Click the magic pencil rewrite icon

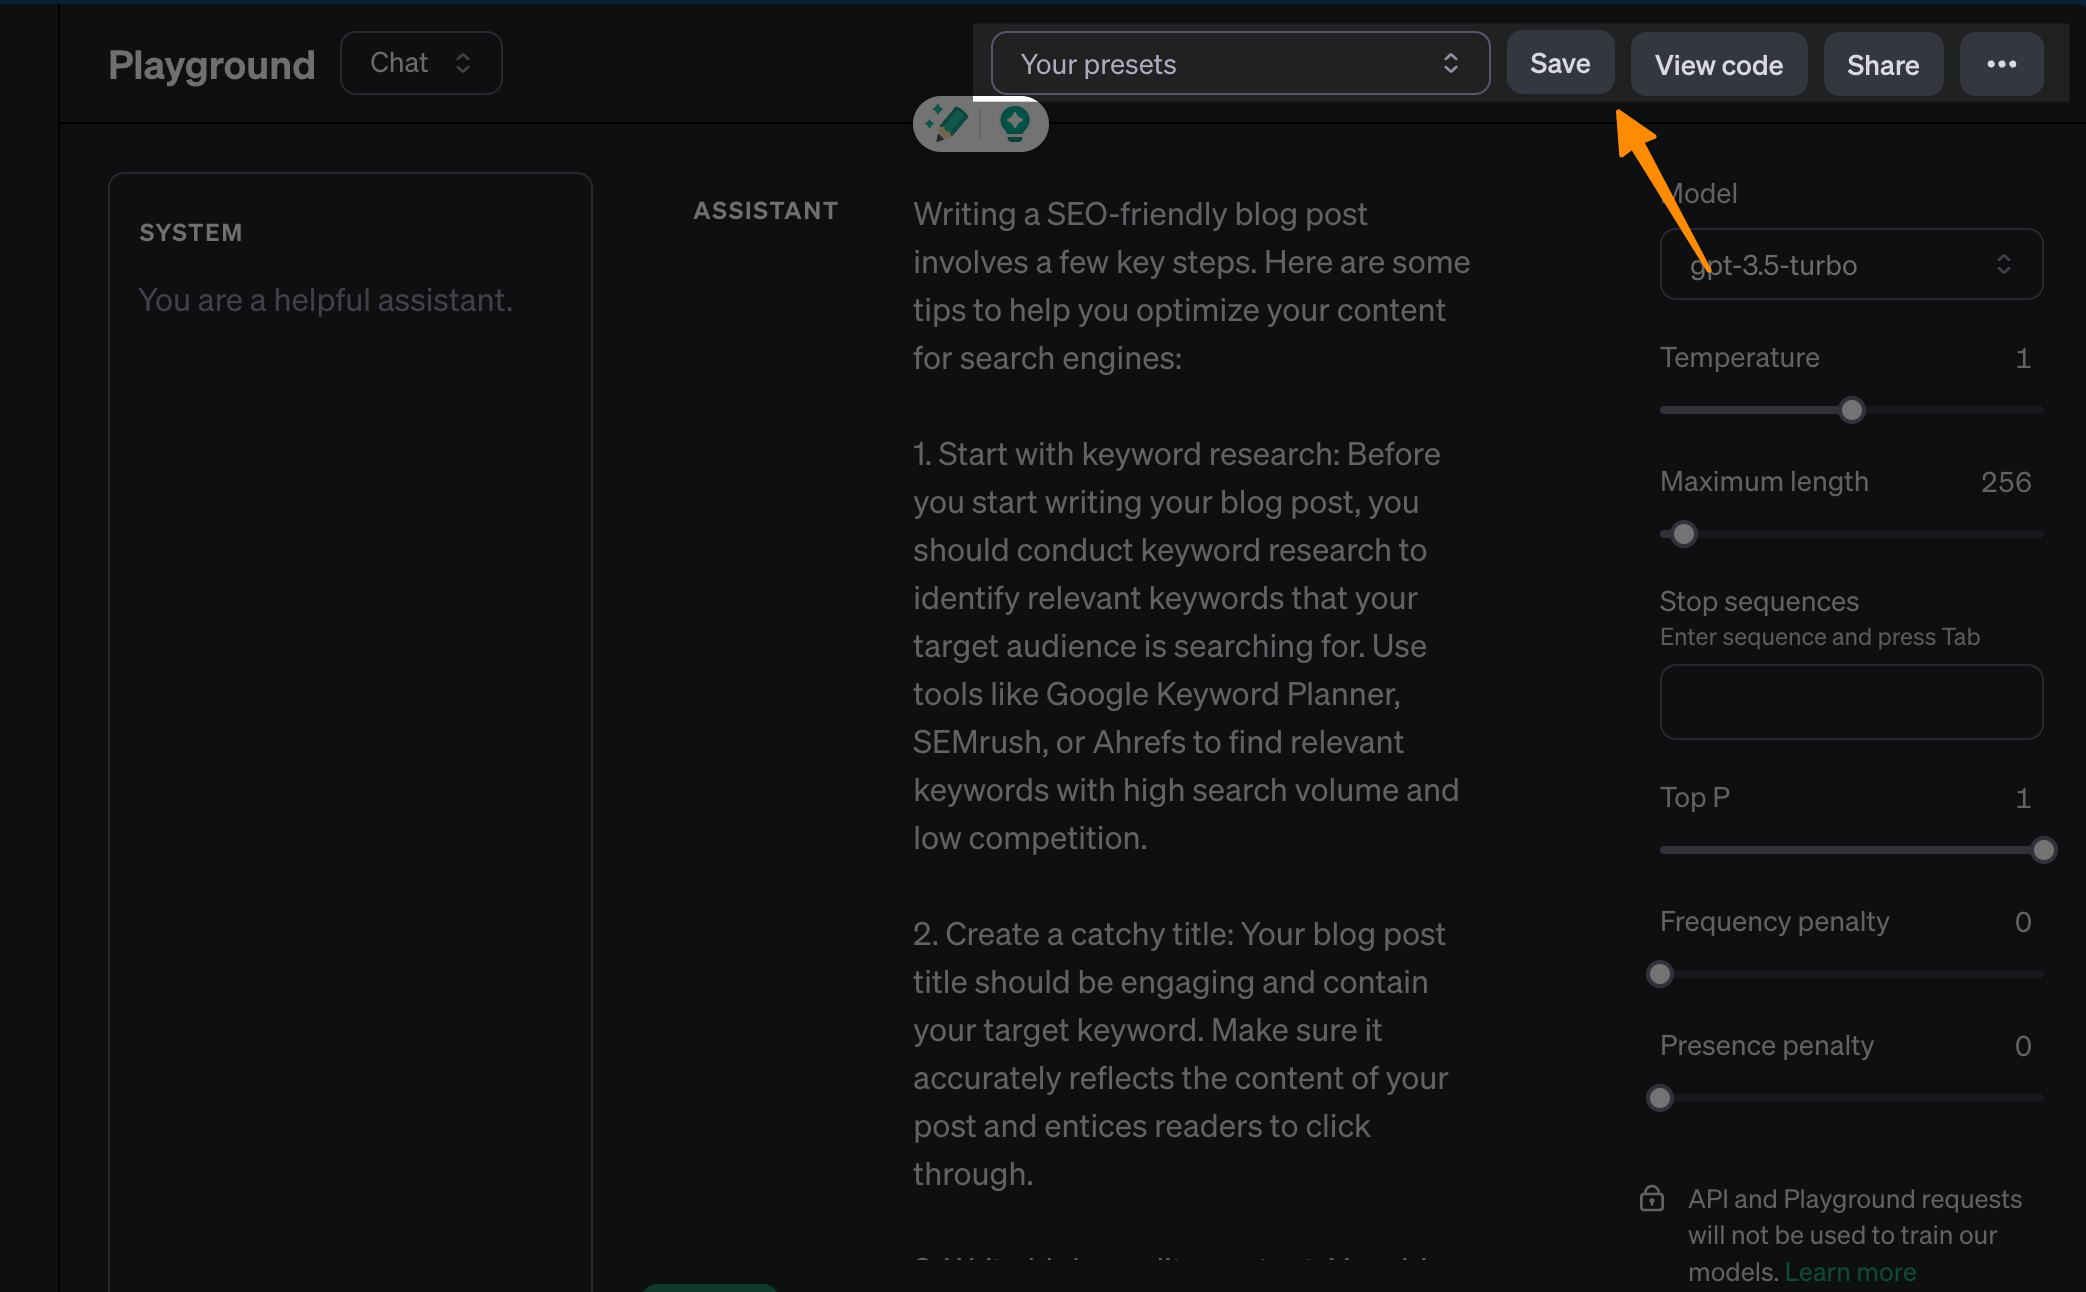(x=946, y=124)
